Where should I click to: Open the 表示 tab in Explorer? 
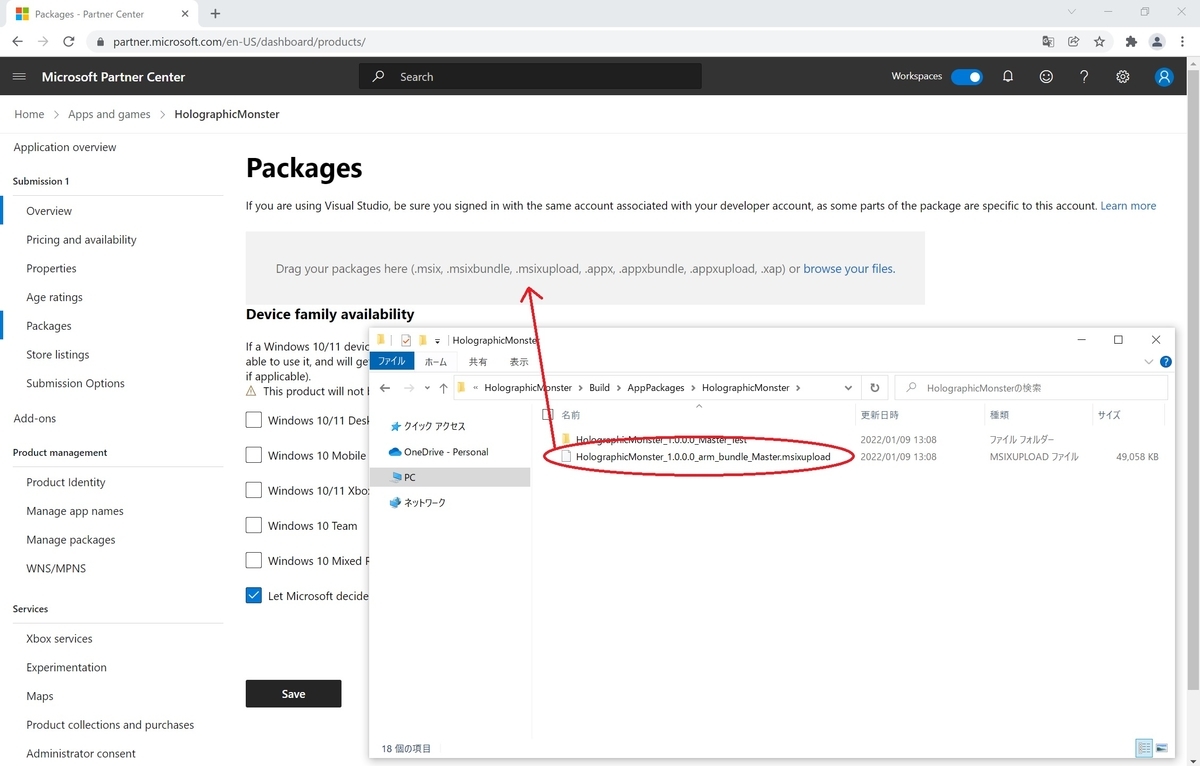click(x=519, y=362)
